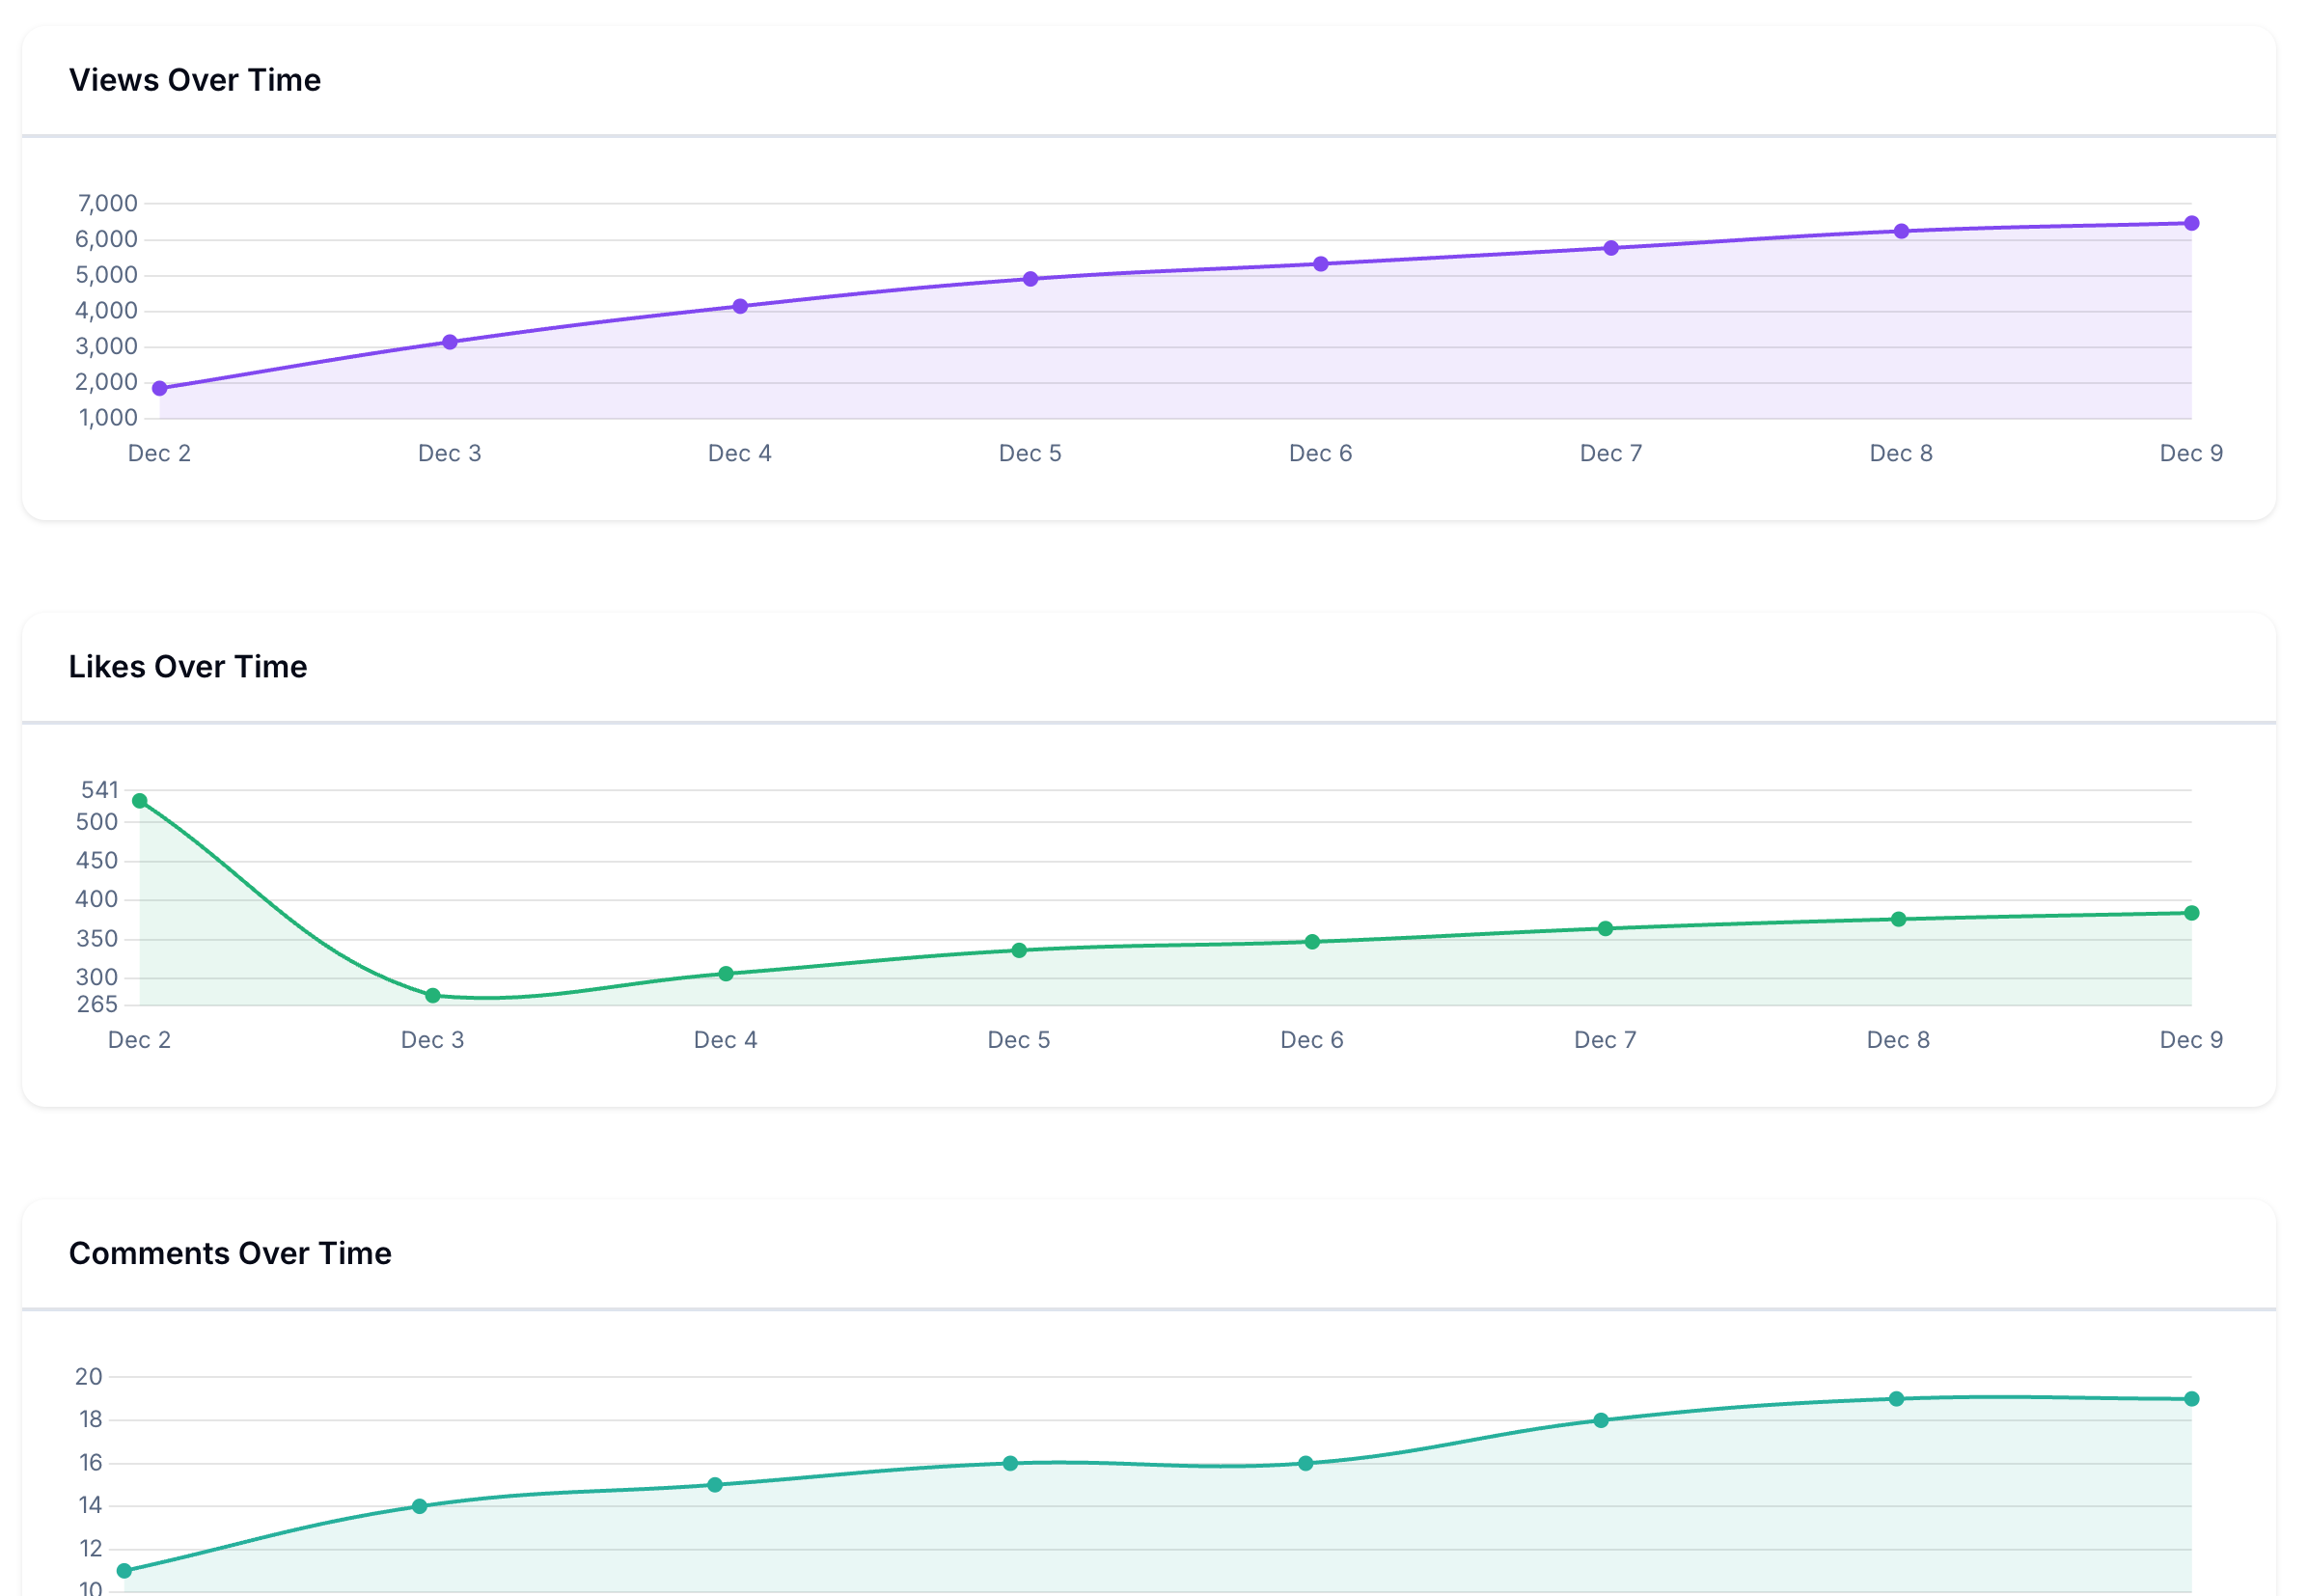Click the peak Dec 2 point on Likes chart

pos(139,799)
